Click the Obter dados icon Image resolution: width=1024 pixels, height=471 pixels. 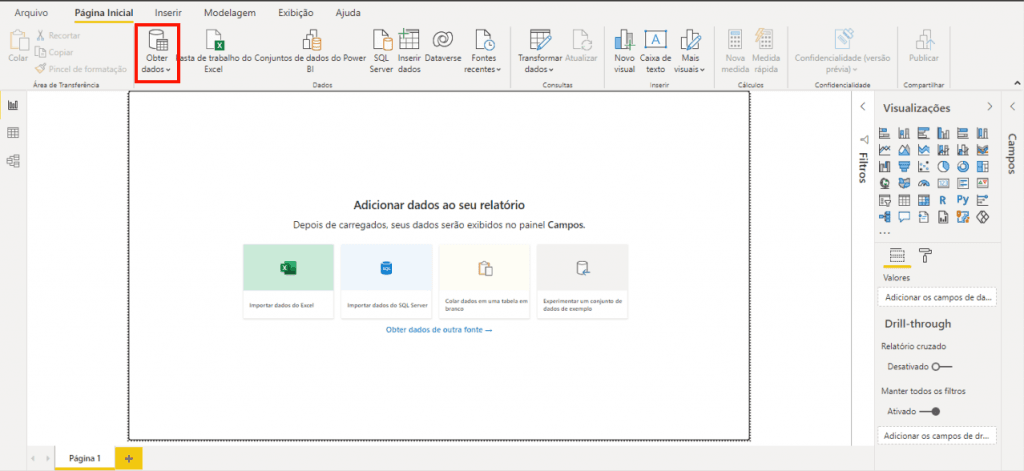click(157, 41)
